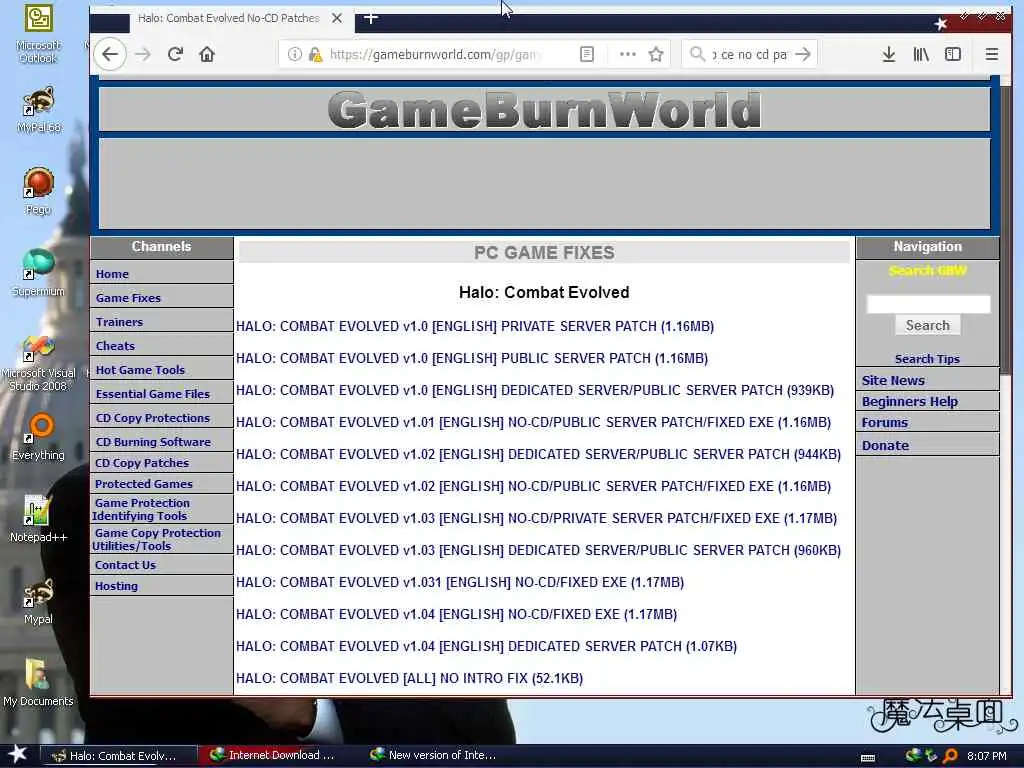The image size is (1024, 768).
Task: Open Site News in Navigation
Action: click(893, 380)
